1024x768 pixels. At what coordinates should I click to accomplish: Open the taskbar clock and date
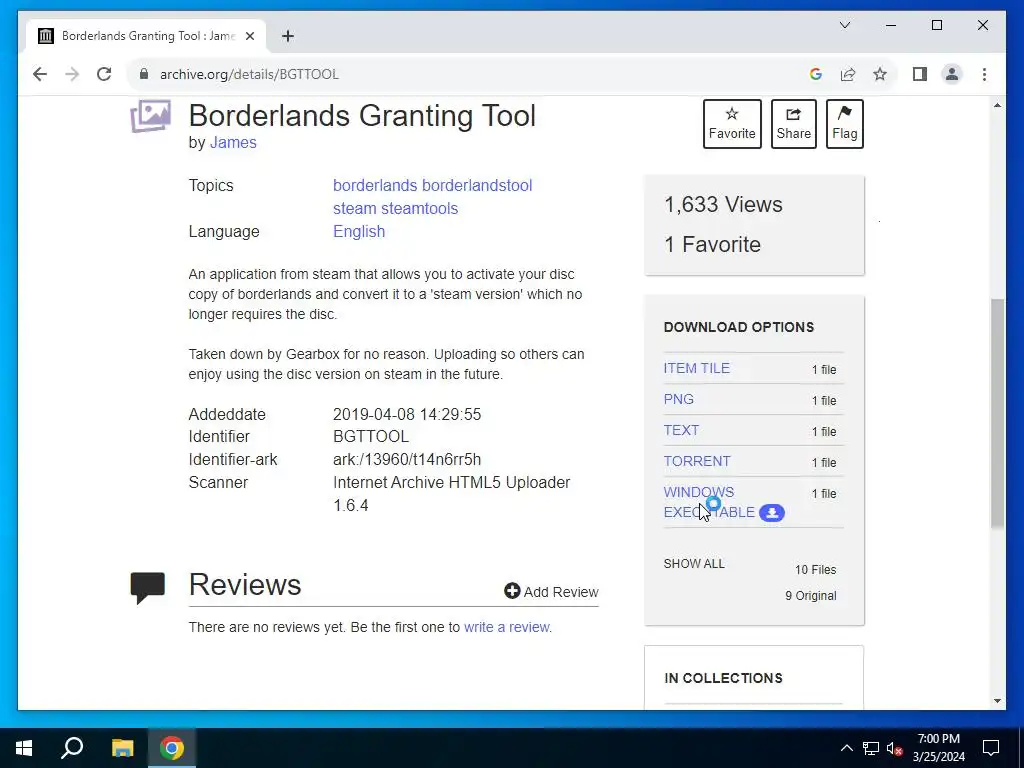938,748
